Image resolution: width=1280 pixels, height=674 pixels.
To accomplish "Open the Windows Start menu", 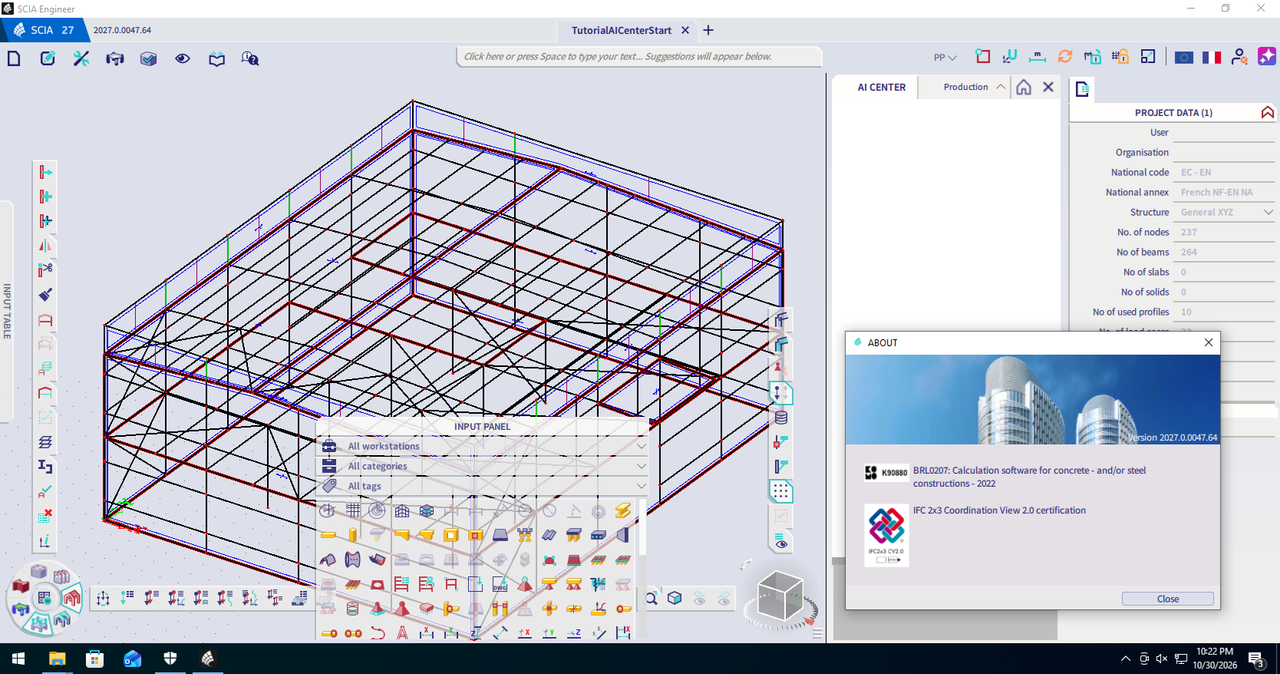I will (x=18, y=659).
